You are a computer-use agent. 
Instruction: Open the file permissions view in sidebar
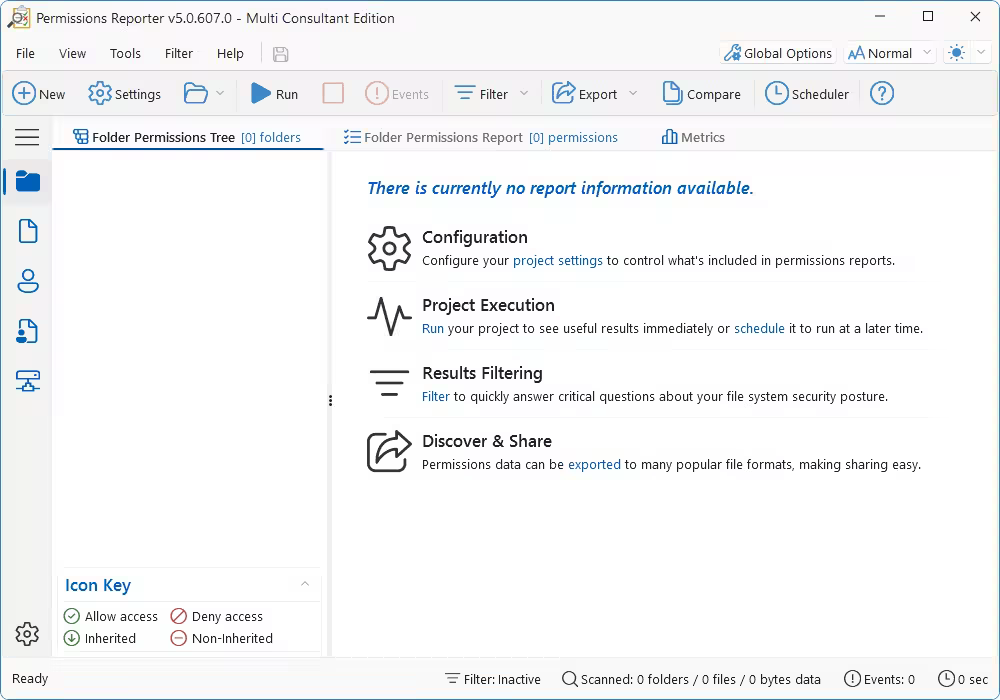coord(27,231)
